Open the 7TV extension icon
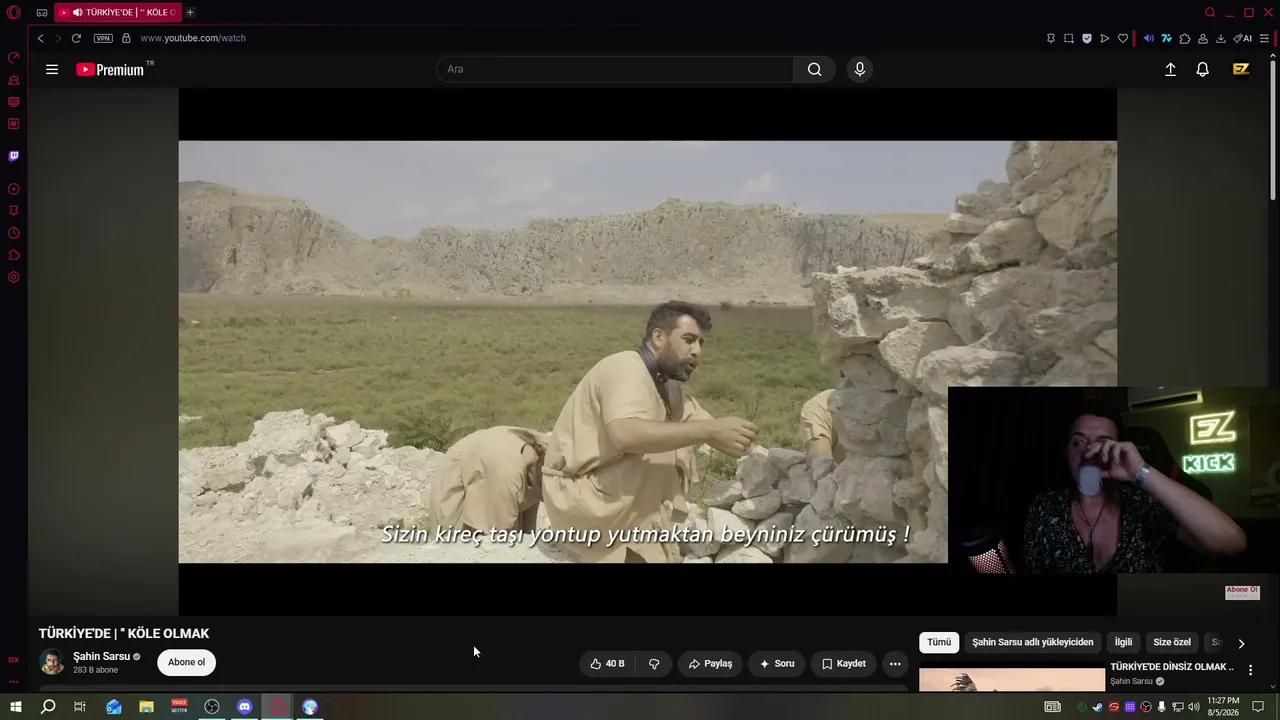The image size is (1280, 720). coord(1166,38)
